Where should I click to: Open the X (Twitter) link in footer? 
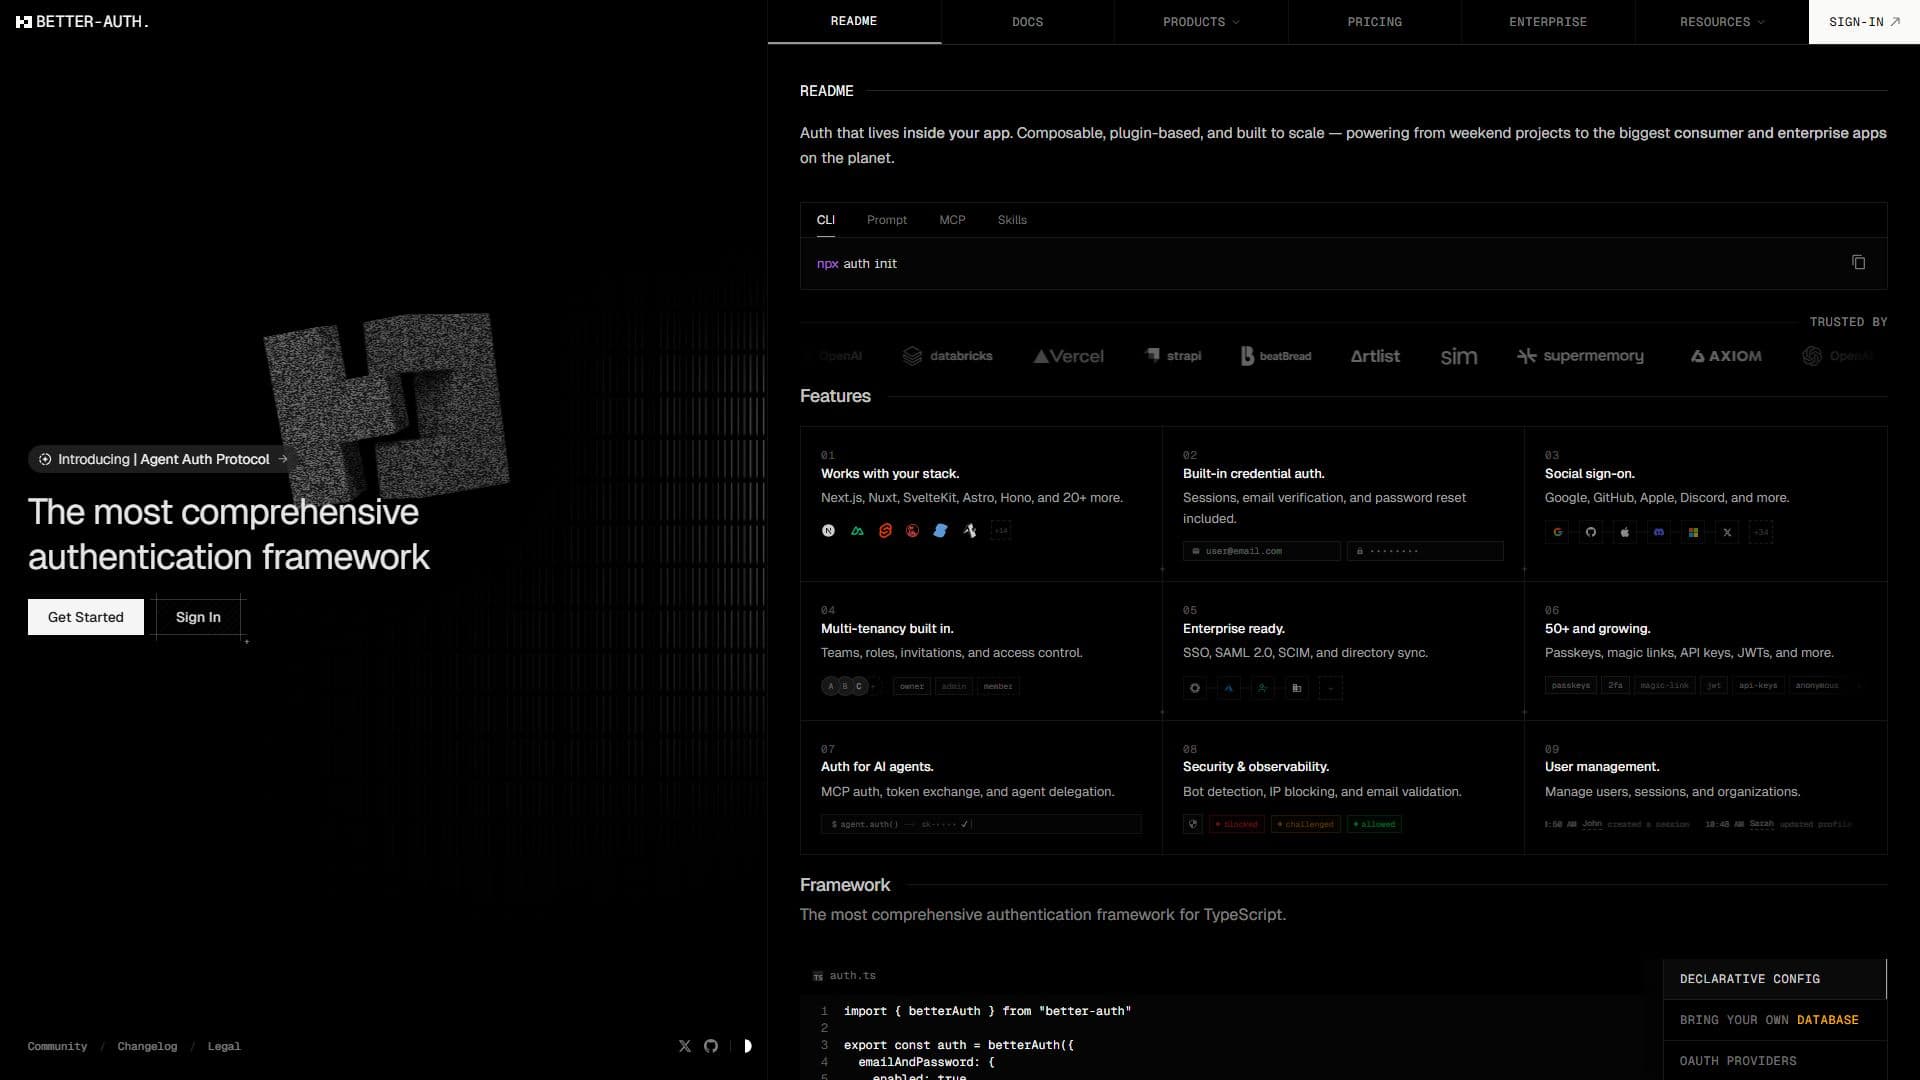685,1046
